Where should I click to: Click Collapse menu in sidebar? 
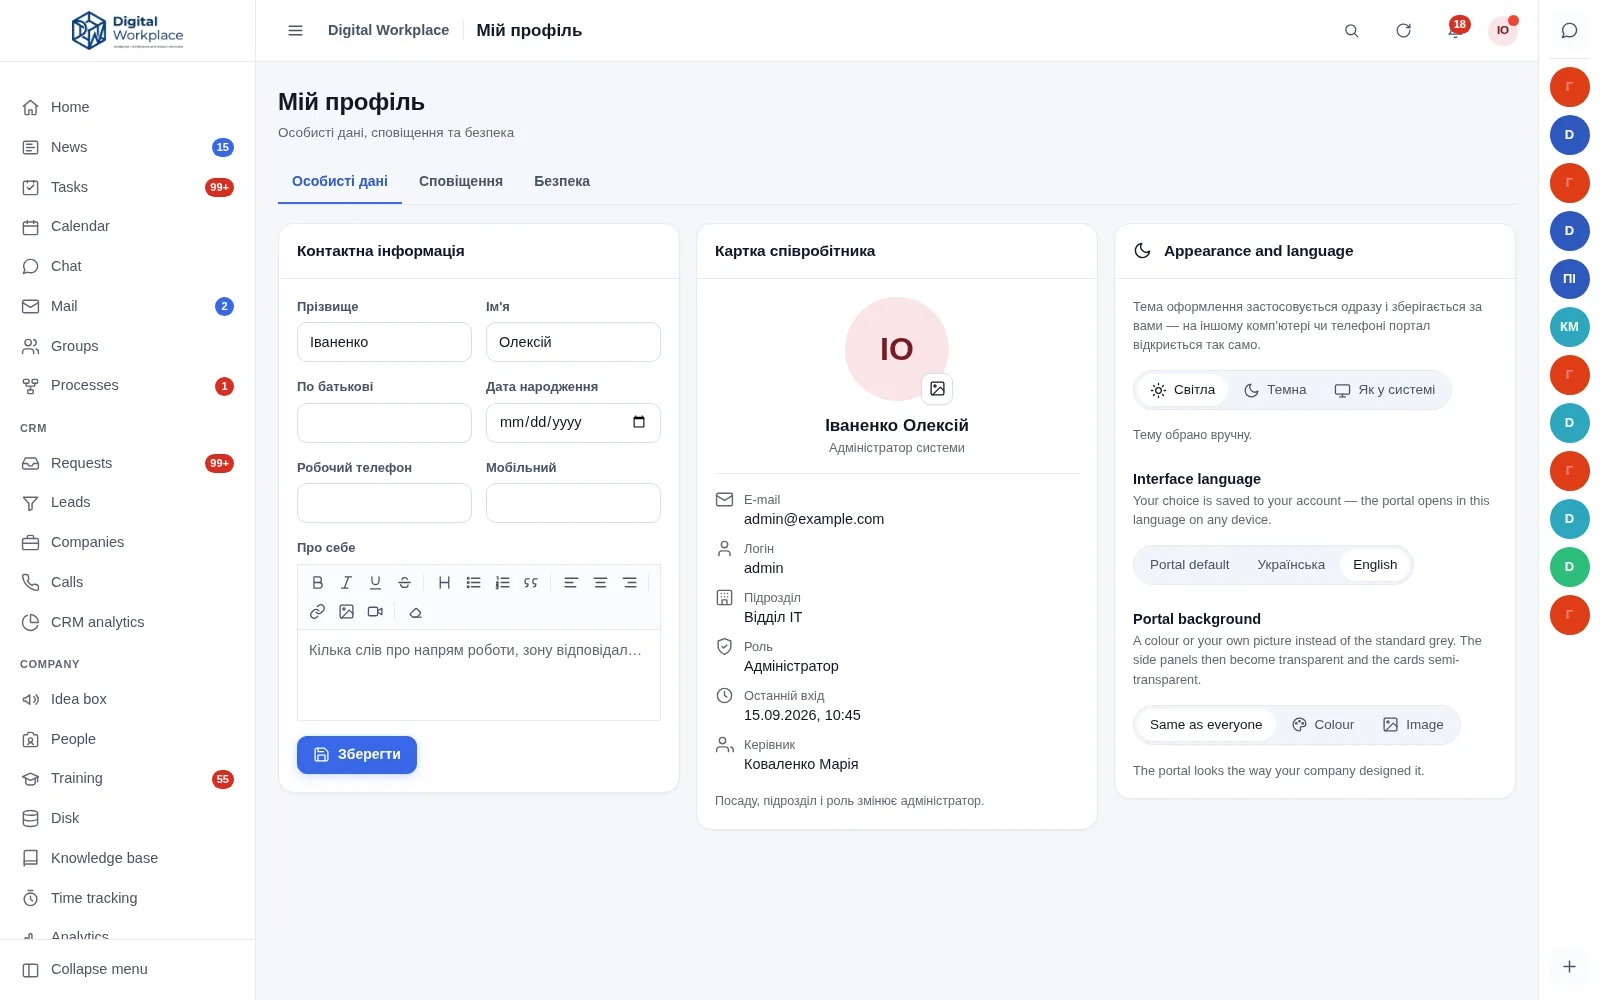(127, 969)
